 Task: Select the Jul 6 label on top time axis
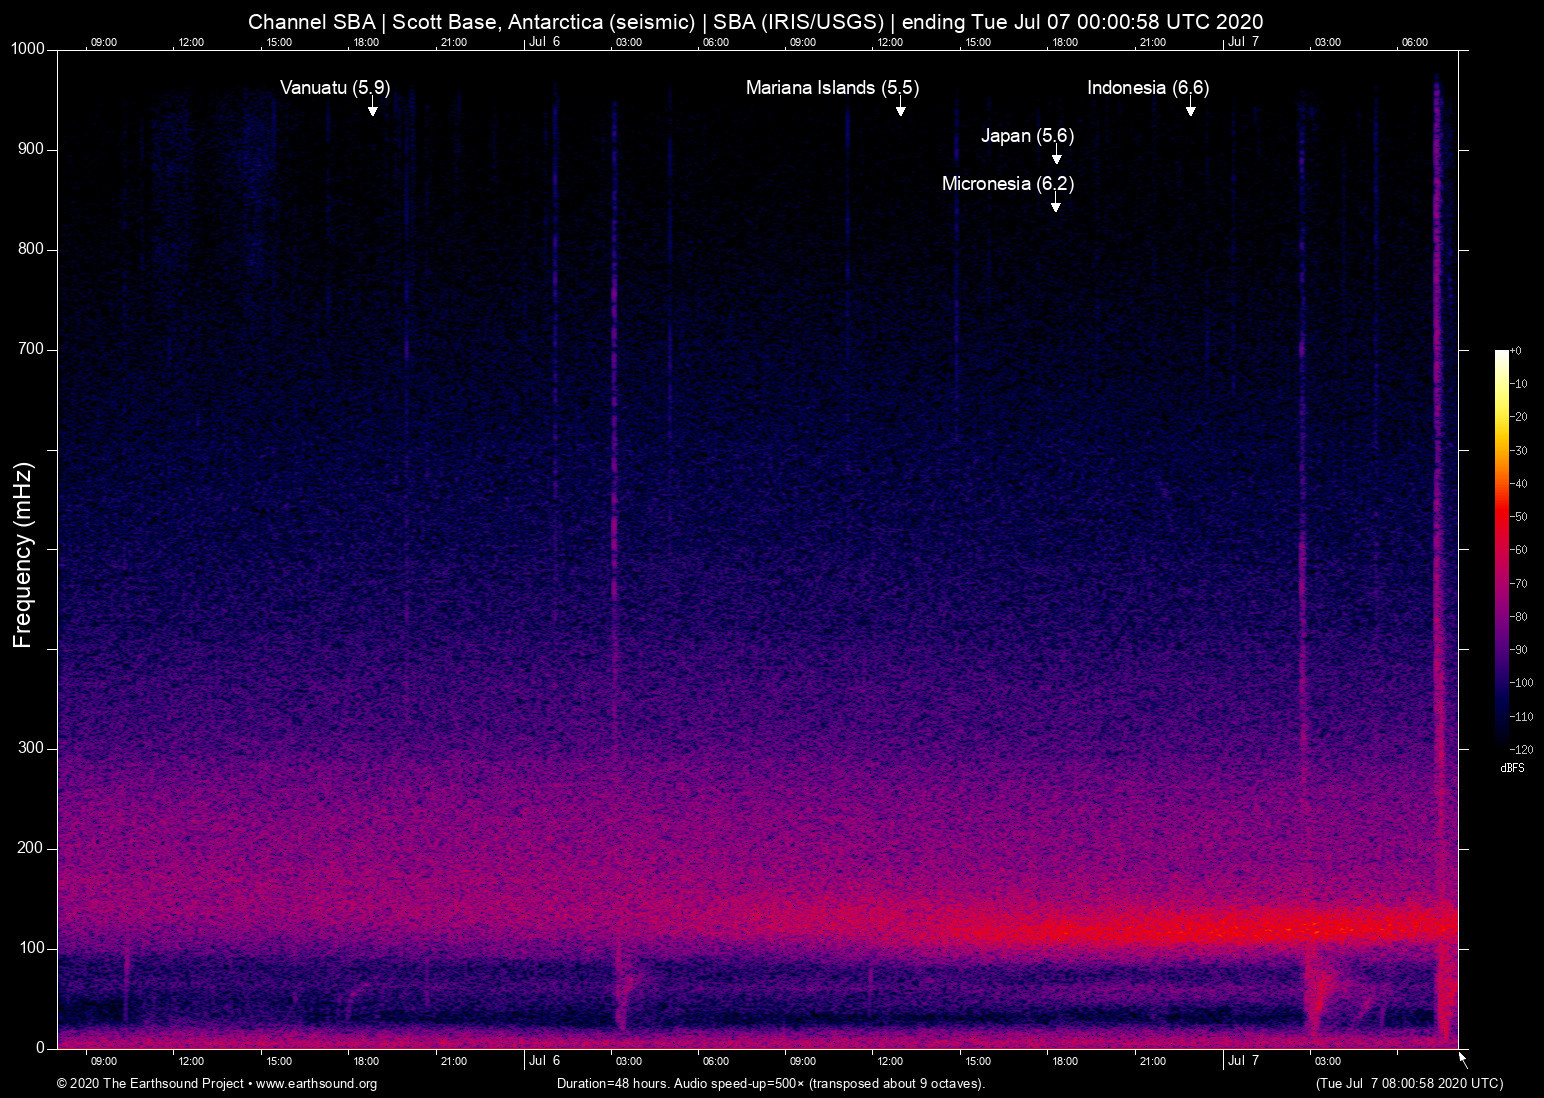(x=546, y=43)
